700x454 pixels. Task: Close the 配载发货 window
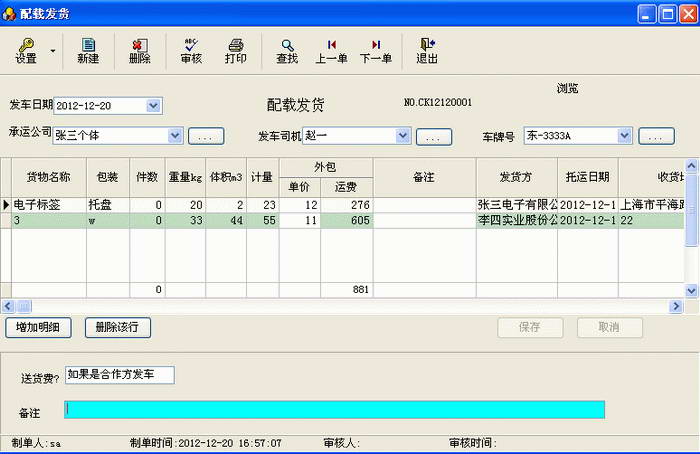tap(688, 14)
